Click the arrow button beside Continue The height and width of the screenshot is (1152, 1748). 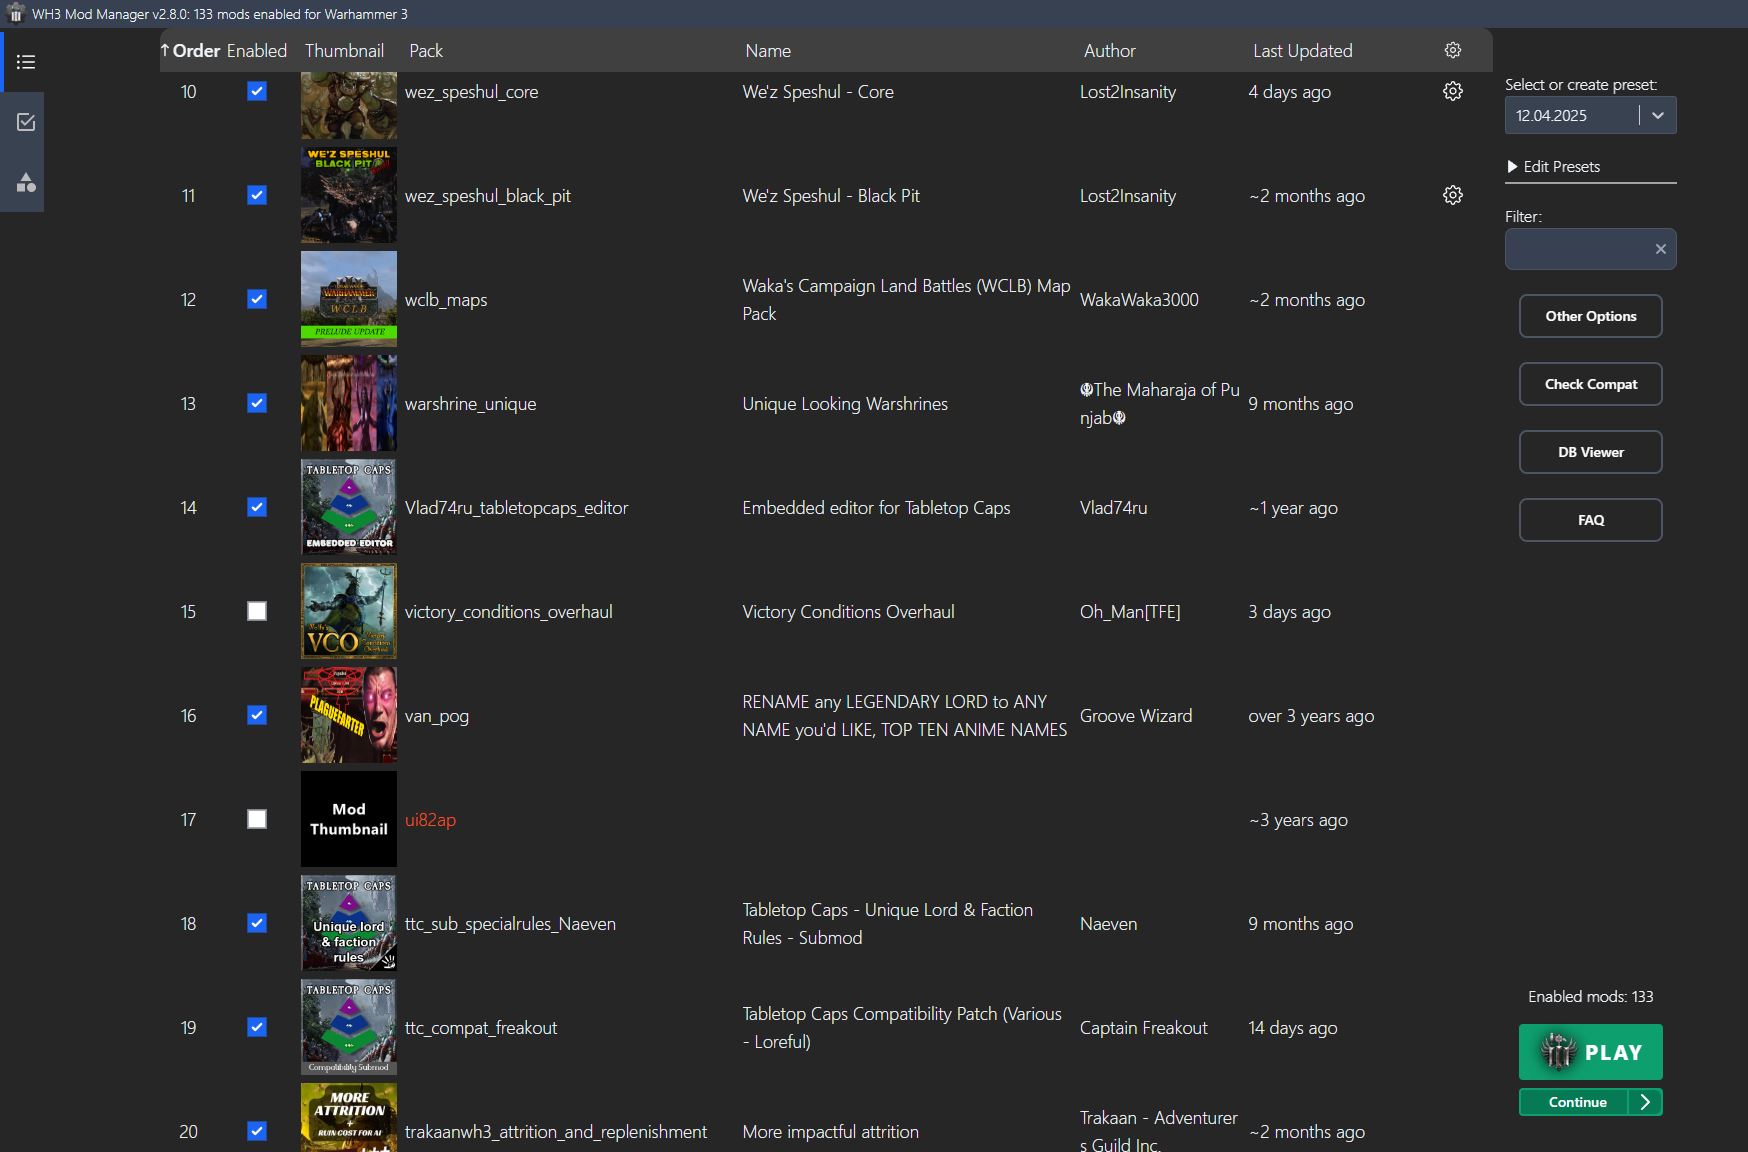(1645, 1102)
